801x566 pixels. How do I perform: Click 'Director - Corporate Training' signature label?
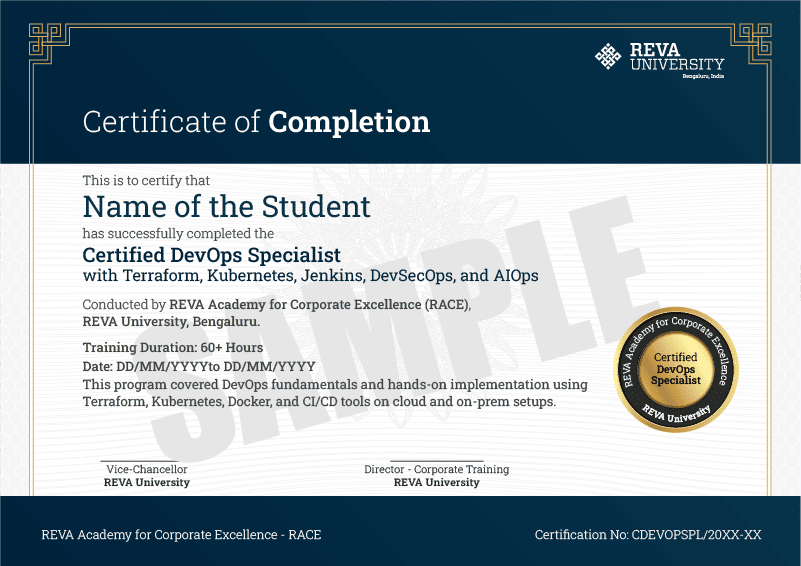coord(437,469)
